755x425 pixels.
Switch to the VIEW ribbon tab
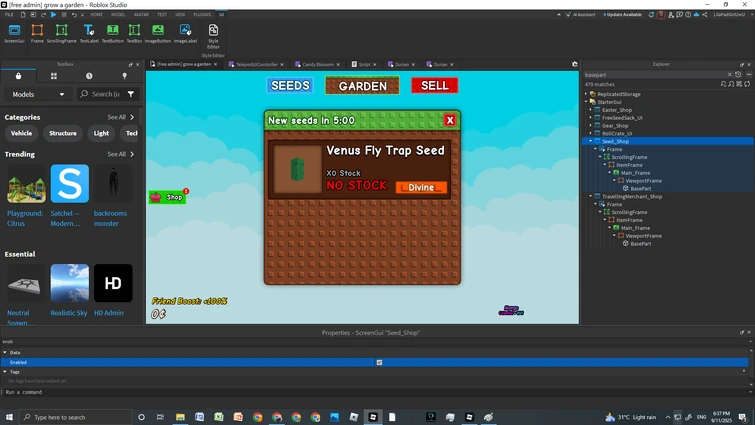[x=180, y=14]
